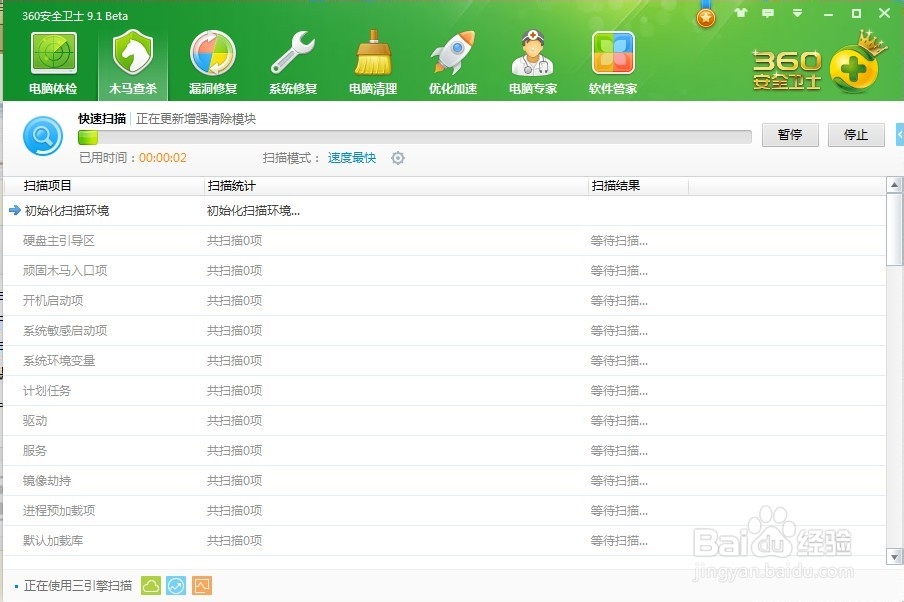904x602 pixels.
Task: Expand the collapsed side panel arrow
Action: [900, 135]
